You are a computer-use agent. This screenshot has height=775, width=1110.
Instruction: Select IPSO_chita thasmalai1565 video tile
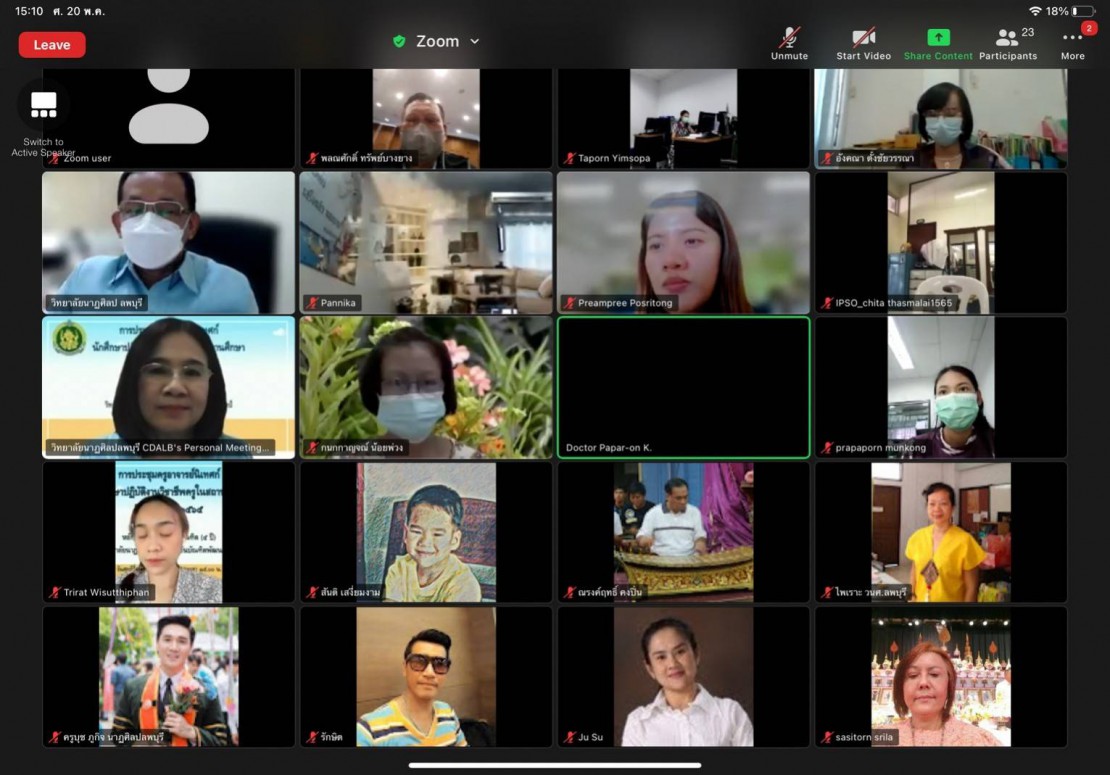[x=941, y=243]
